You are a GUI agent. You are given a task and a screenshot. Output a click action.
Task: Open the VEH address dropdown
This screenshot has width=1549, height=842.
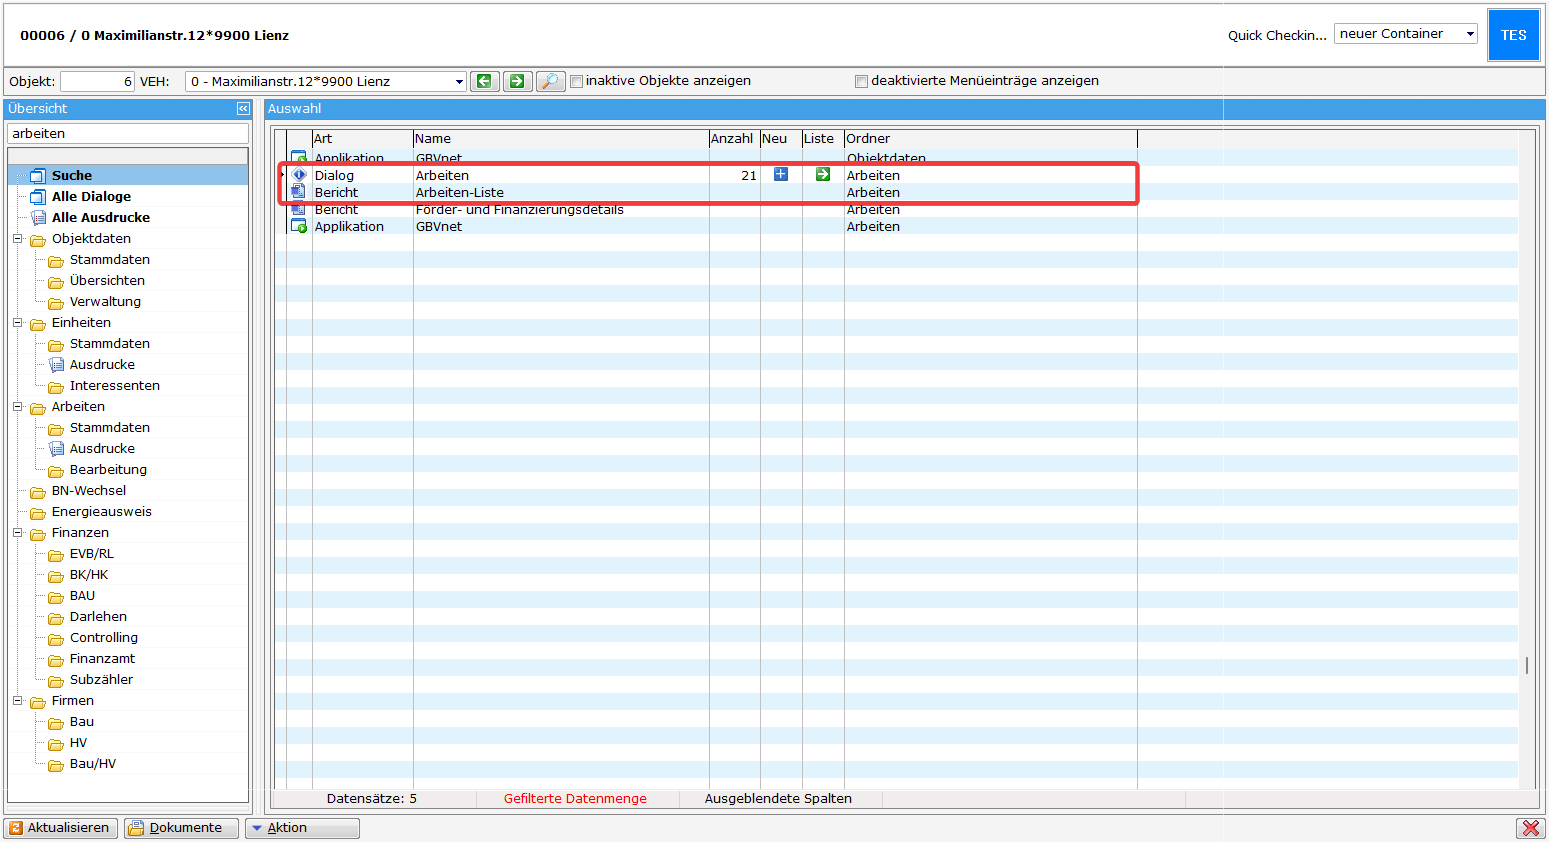point(459,82)
